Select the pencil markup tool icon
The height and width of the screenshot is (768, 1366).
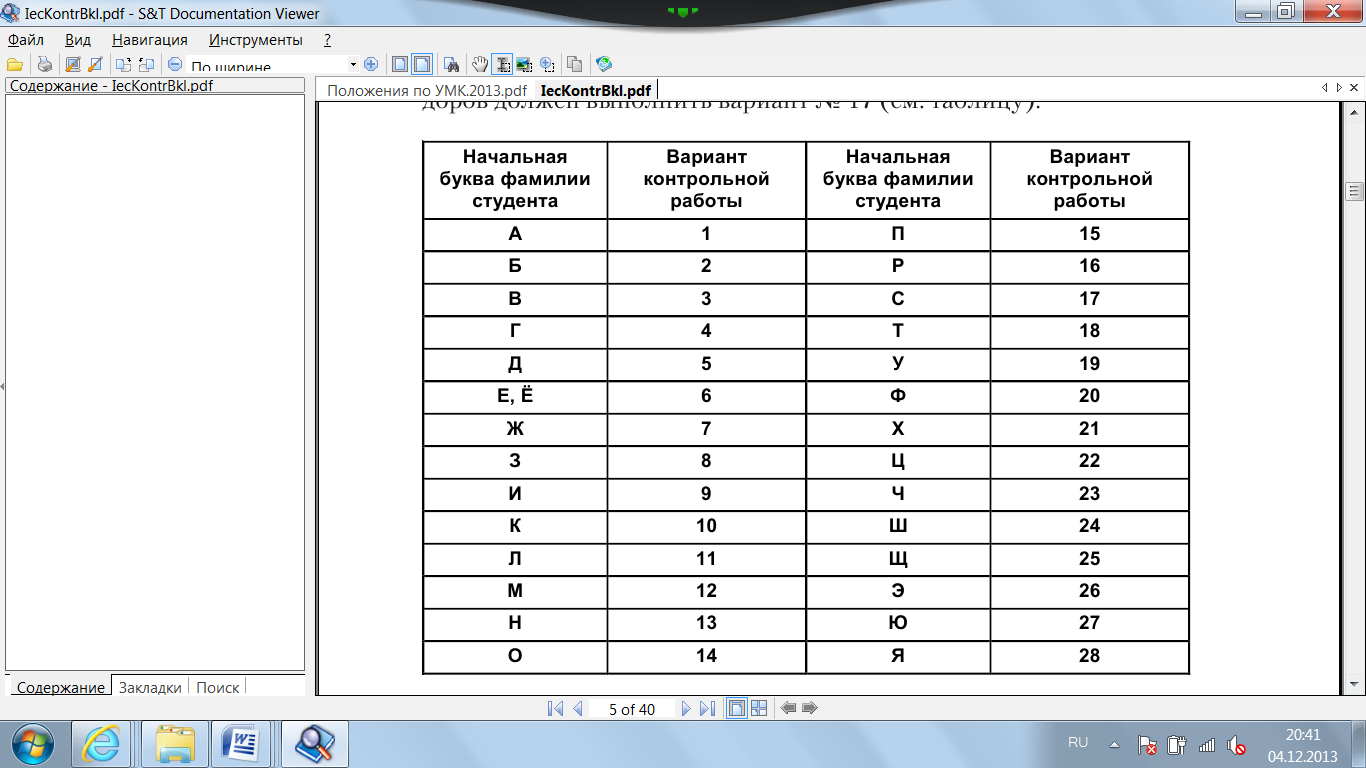click(x=96, y=64)
